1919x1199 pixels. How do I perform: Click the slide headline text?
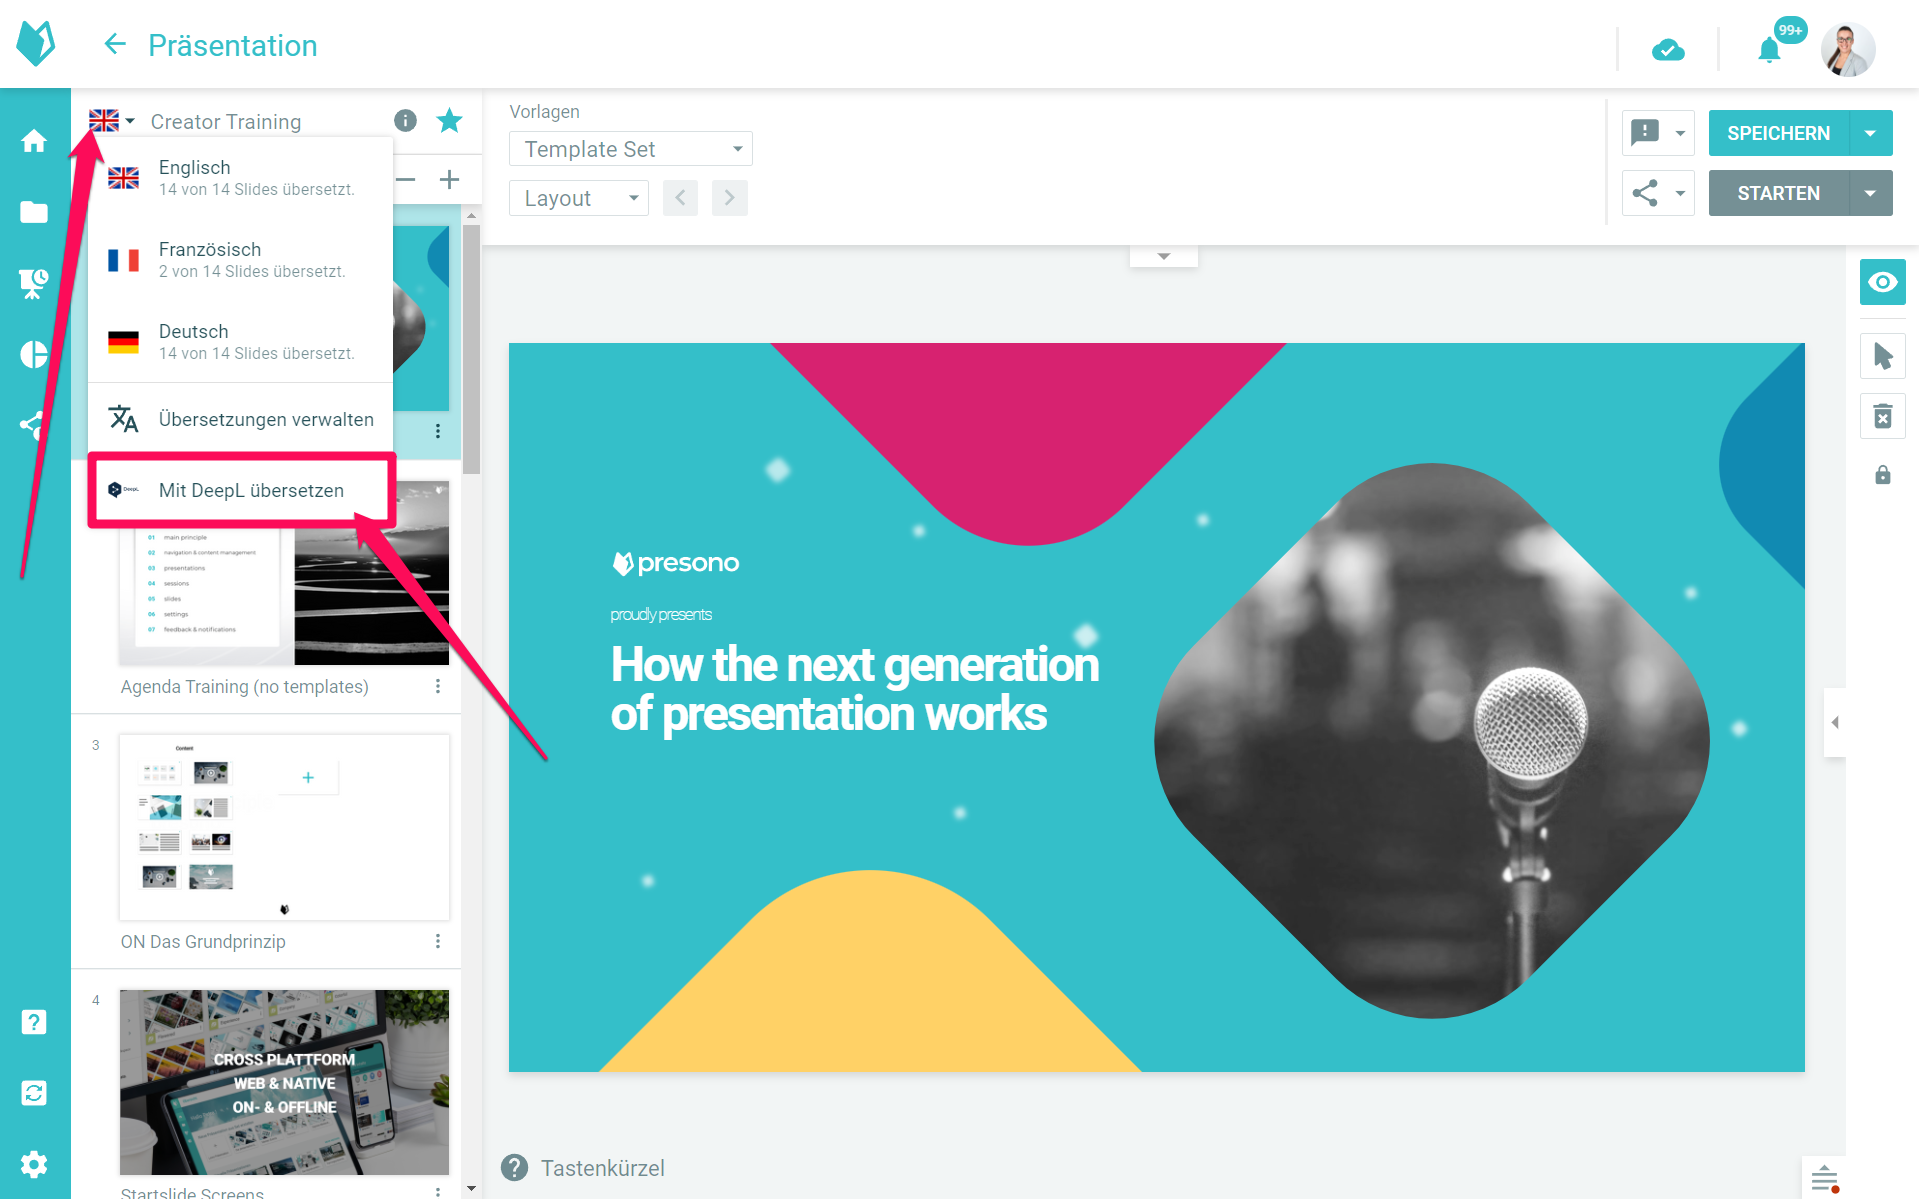pyautogui.click(x=854, y=689)
